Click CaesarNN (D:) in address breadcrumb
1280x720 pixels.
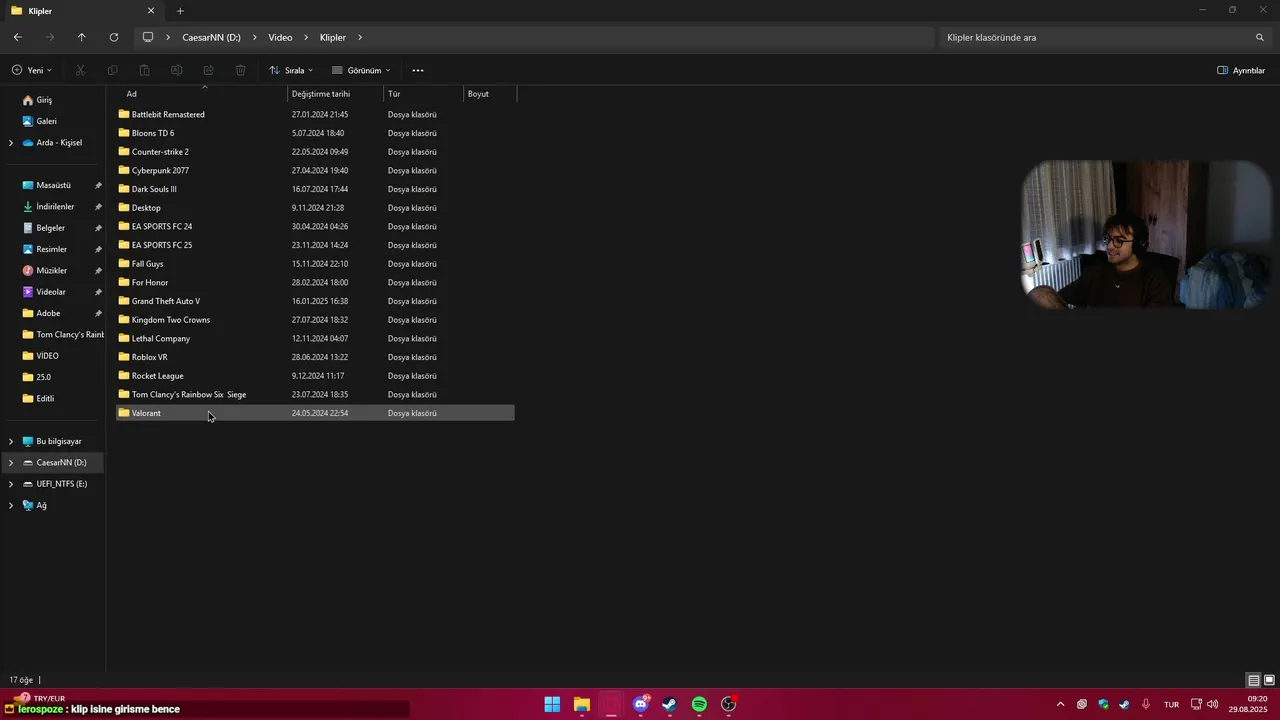click(211, 37)
